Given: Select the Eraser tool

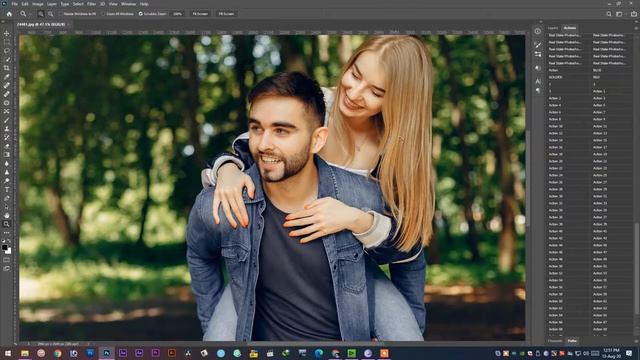Looking at the screenshot, I should click(7, 146).
